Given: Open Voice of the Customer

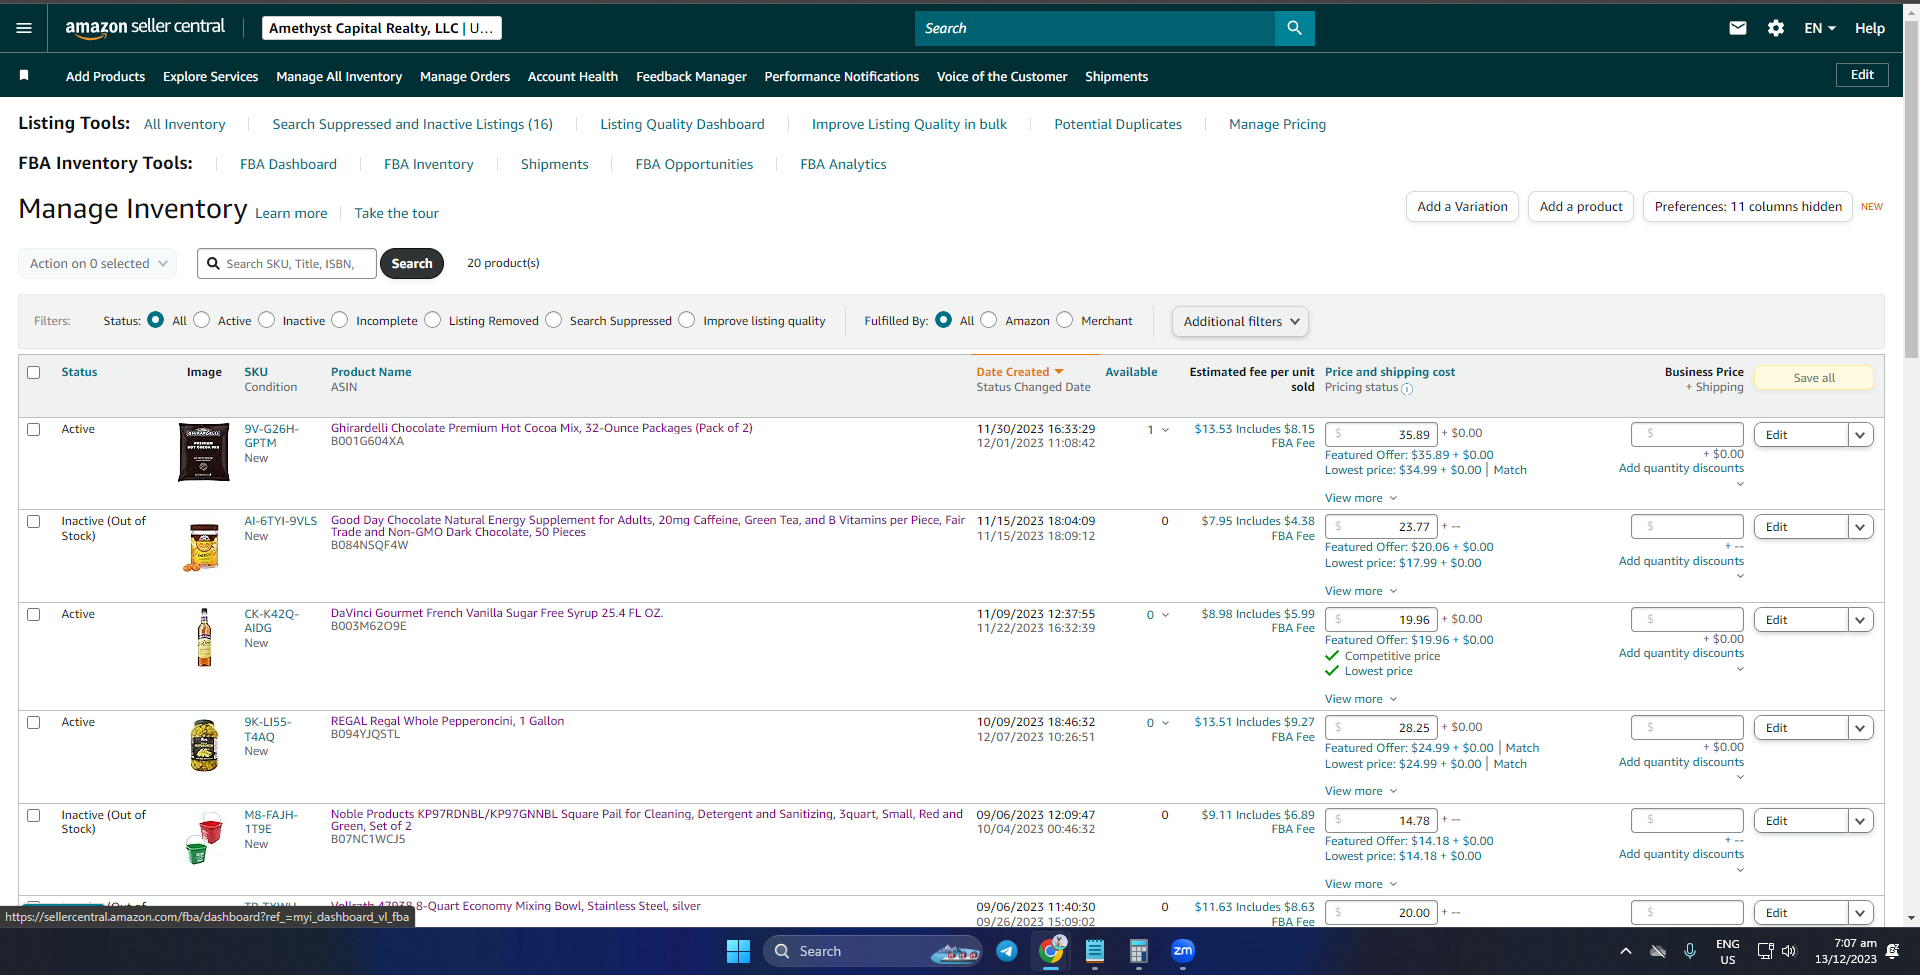Looking at the screenshot, I should click(x=1002, y=76).
